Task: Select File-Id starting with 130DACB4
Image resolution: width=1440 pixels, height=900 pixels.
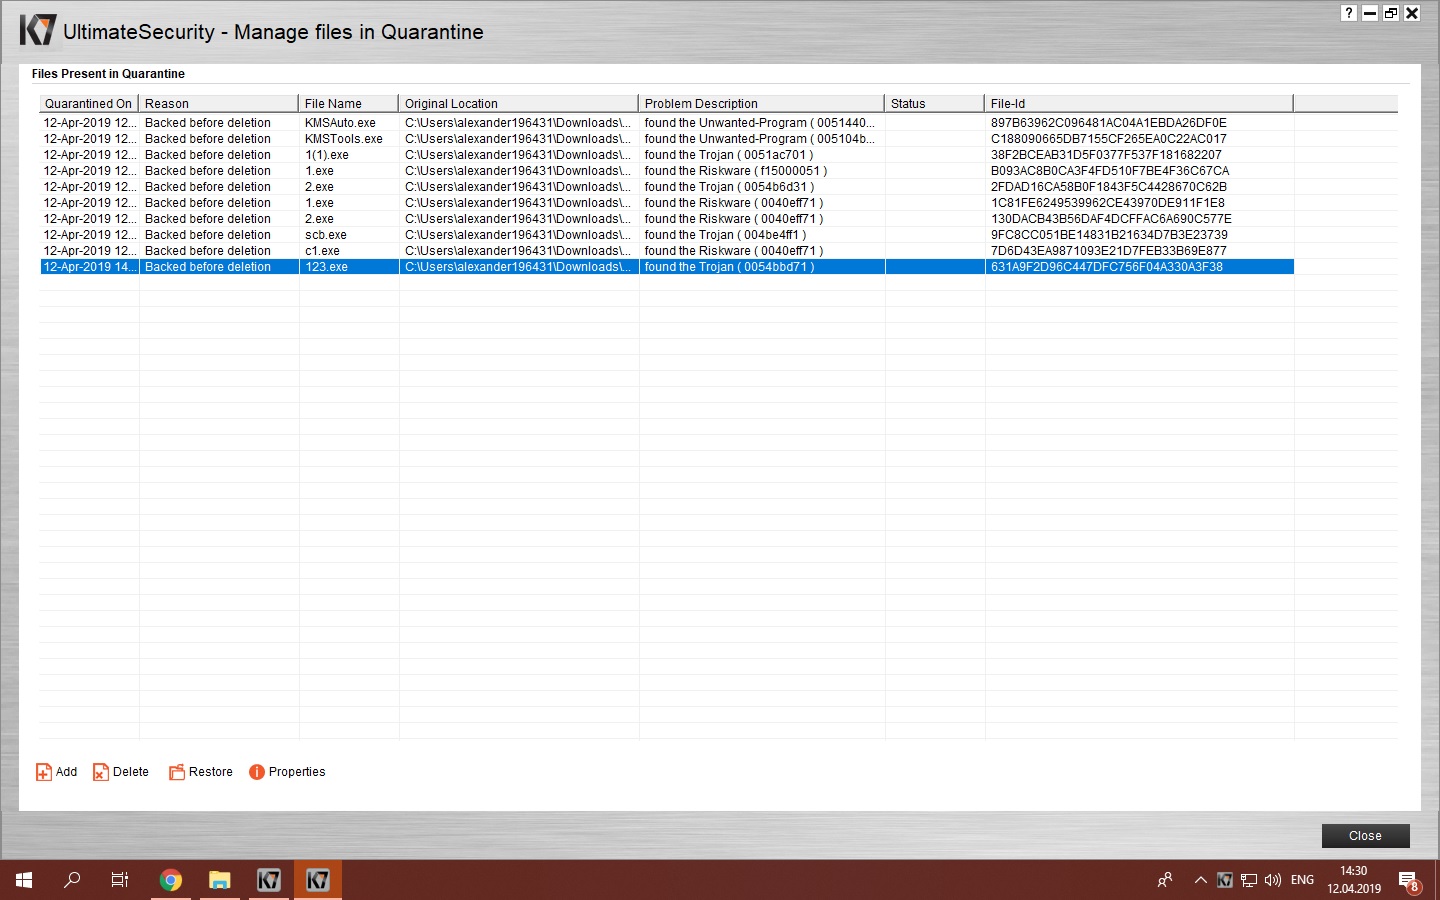Action: (x=1111, y=219)
